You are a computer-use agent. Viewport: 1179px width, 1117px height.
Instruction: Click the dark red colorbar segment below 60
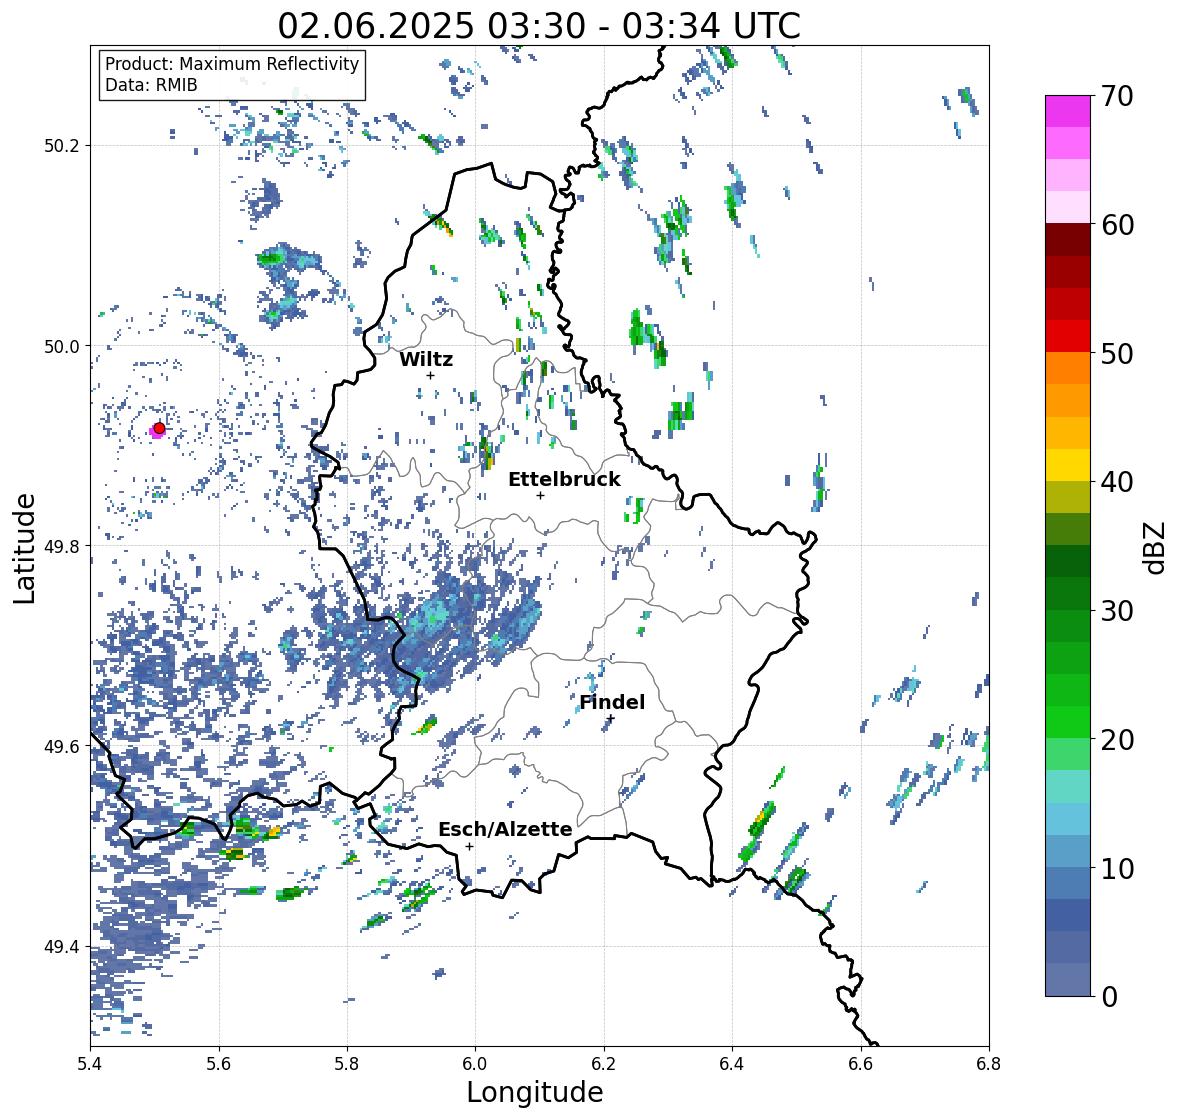(x=1068, y=240)
